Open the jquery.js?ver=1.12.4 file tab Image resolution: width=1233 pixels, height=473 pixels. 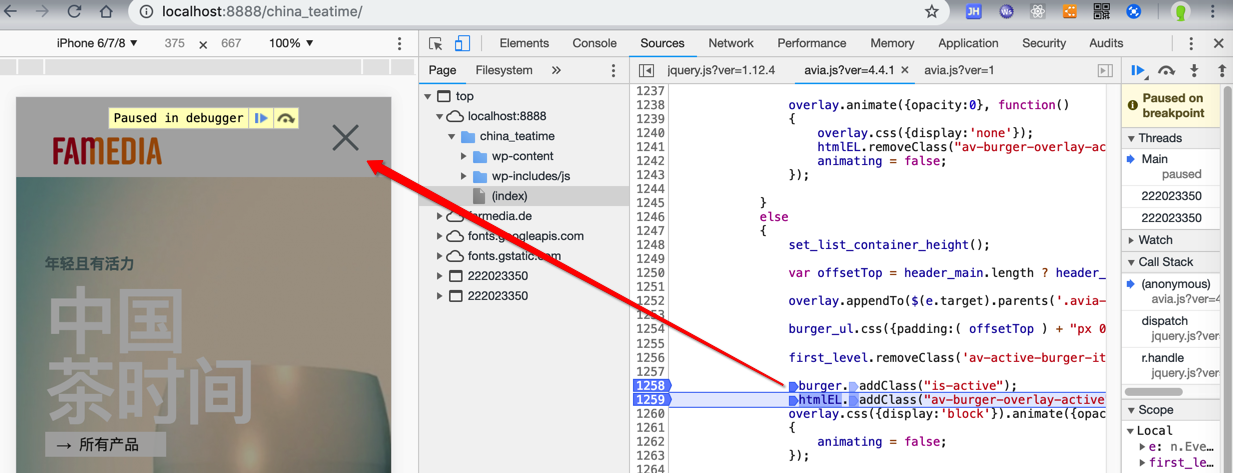pyautogui.click(x=721, y=71)
